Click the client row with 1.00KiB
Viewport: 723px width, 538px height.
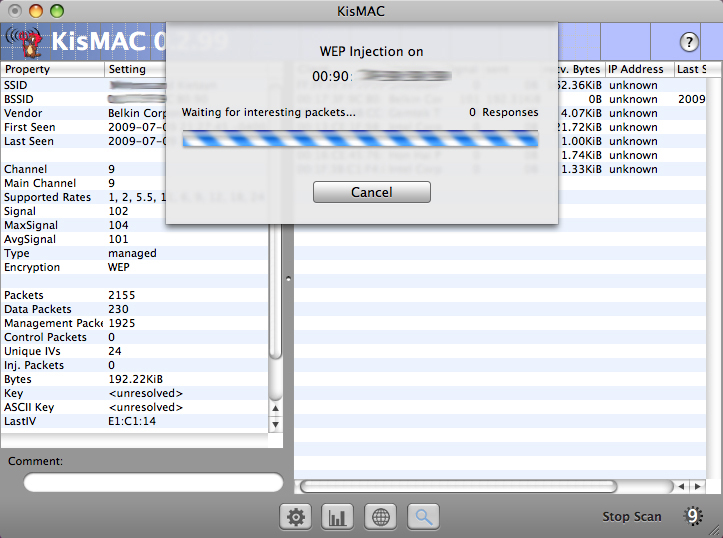632,141
